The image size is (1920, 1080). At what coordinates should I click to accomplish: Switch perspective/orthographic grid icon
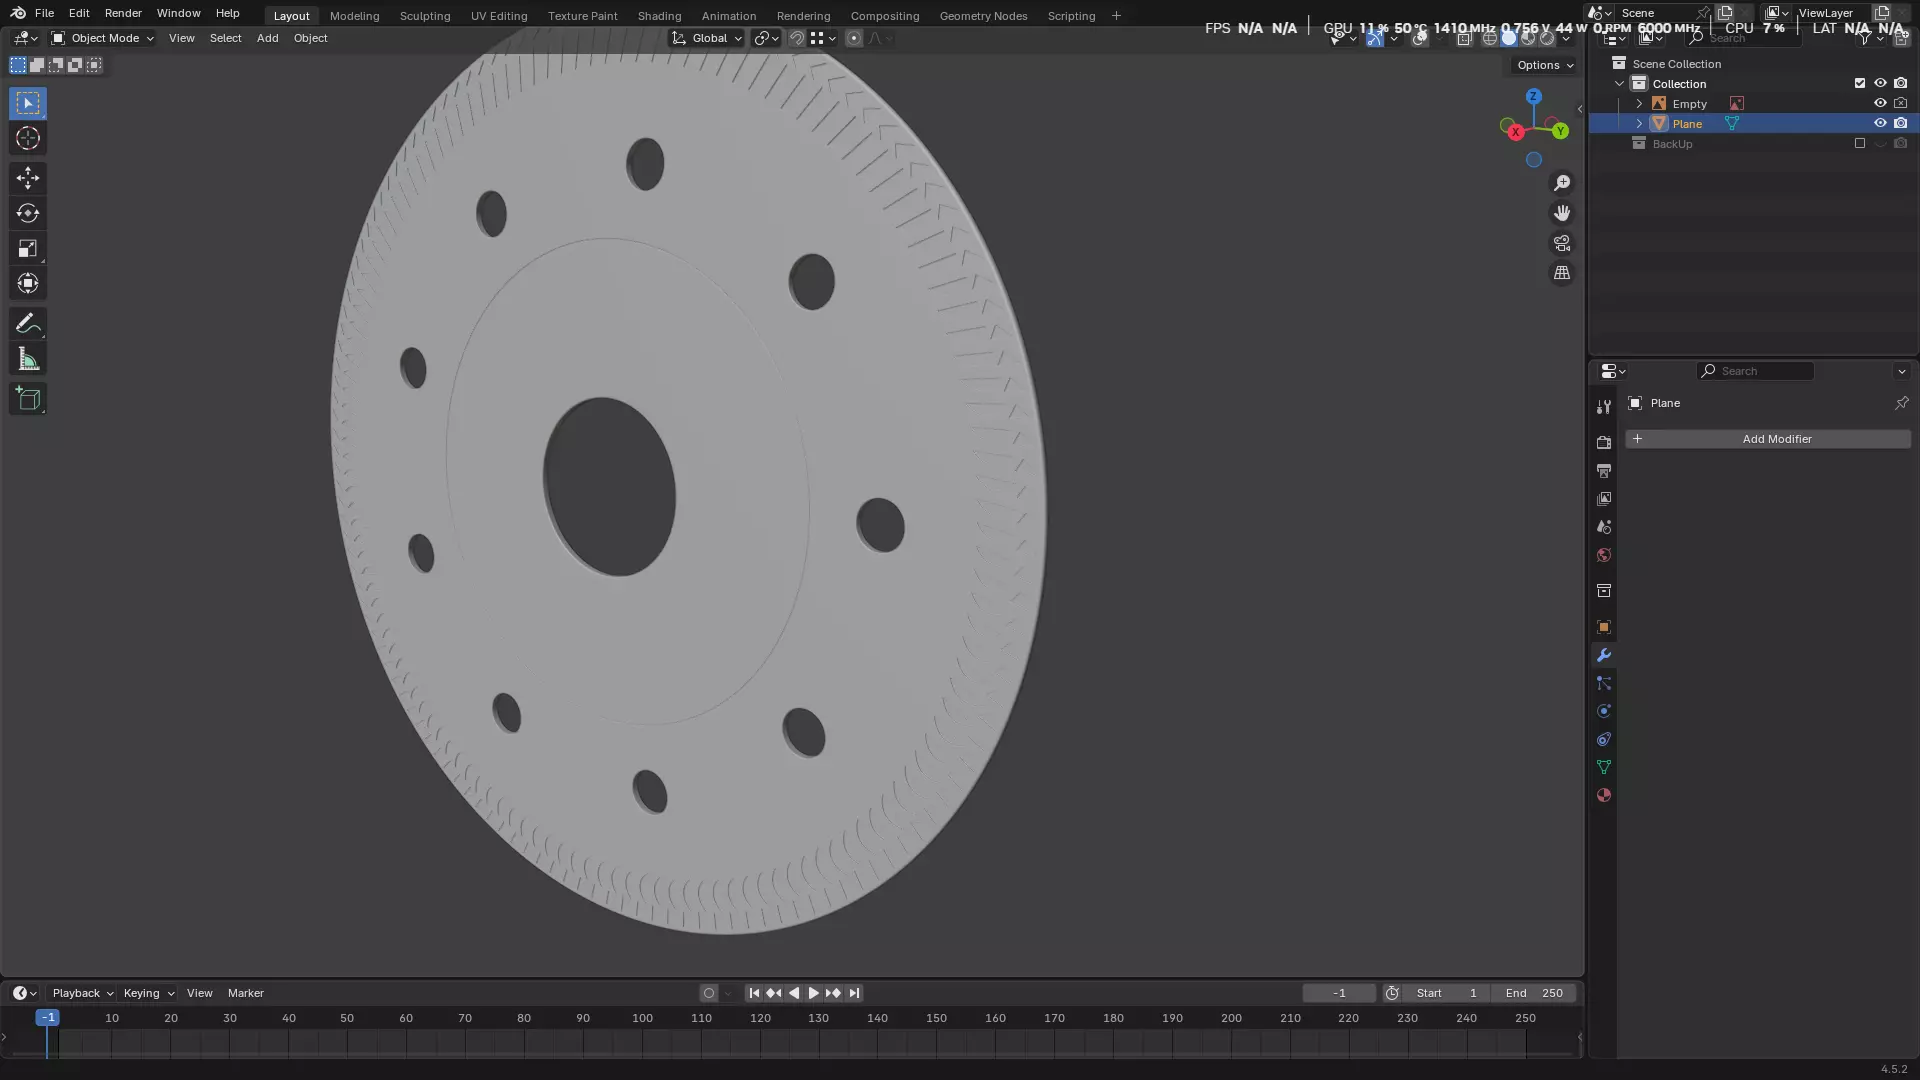[1562, 273]
